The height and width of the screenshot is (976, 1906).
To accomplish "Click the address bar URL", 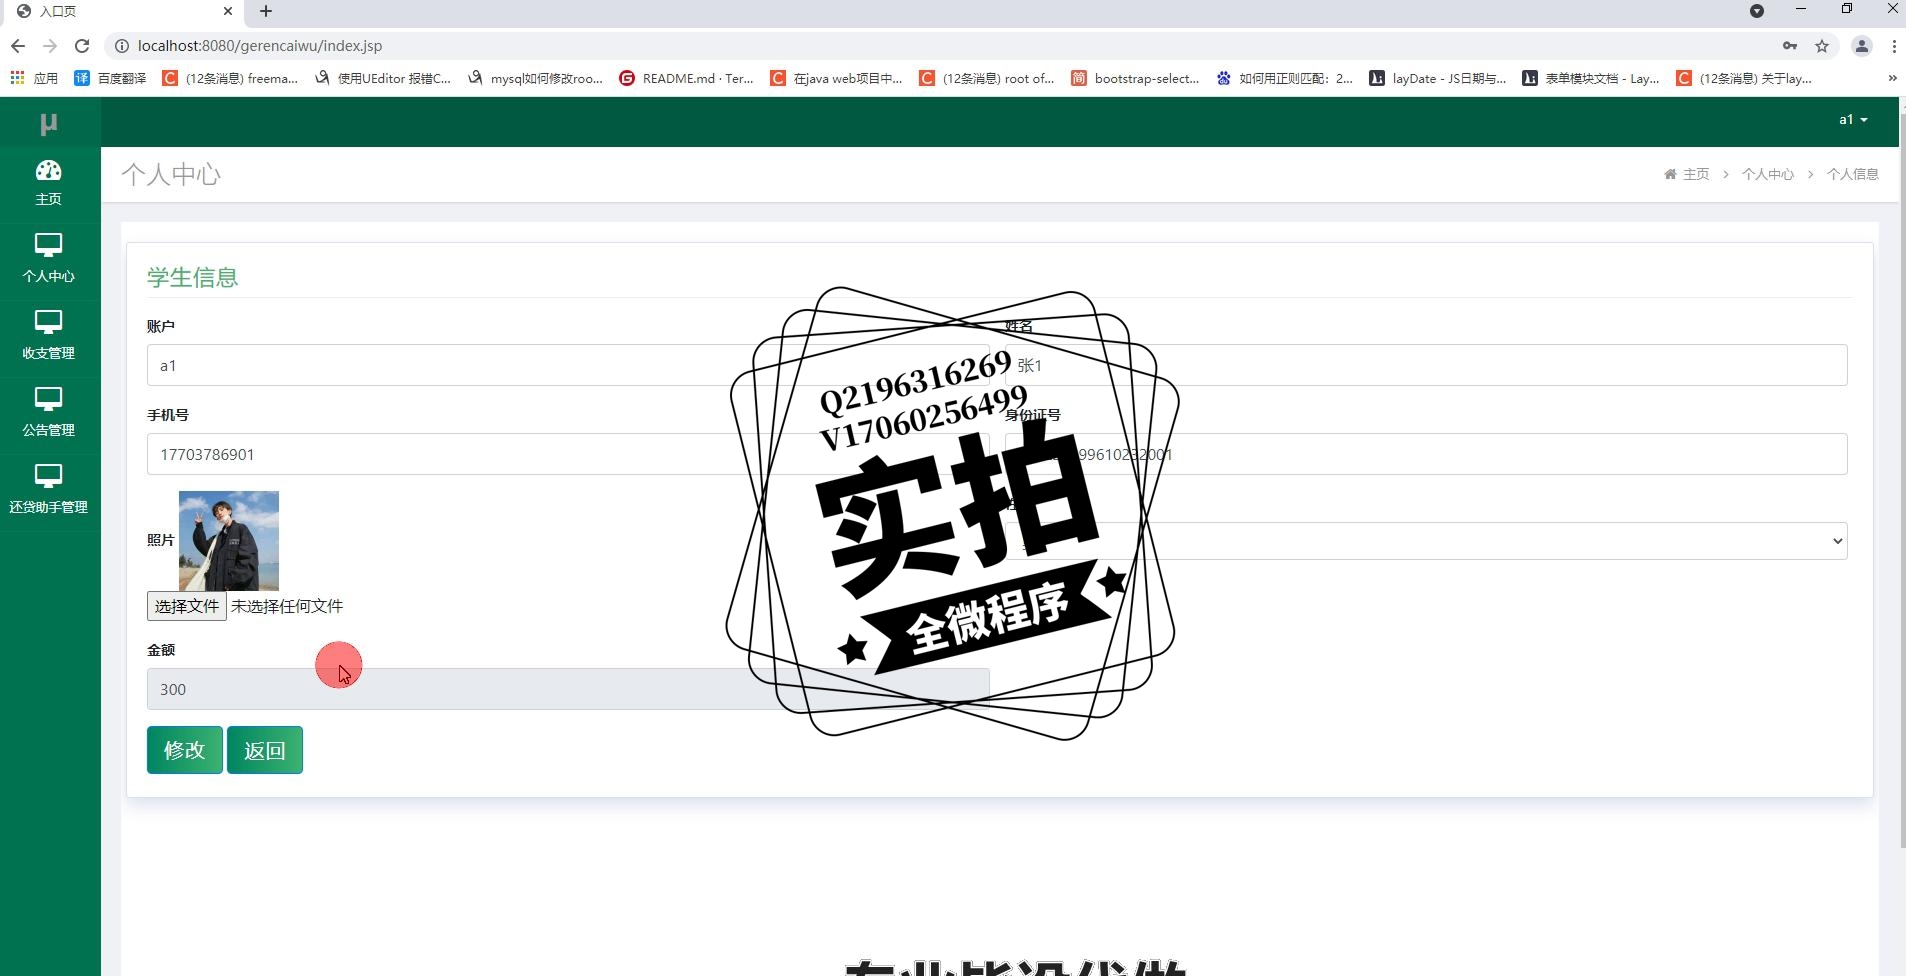I will (260, 46).
